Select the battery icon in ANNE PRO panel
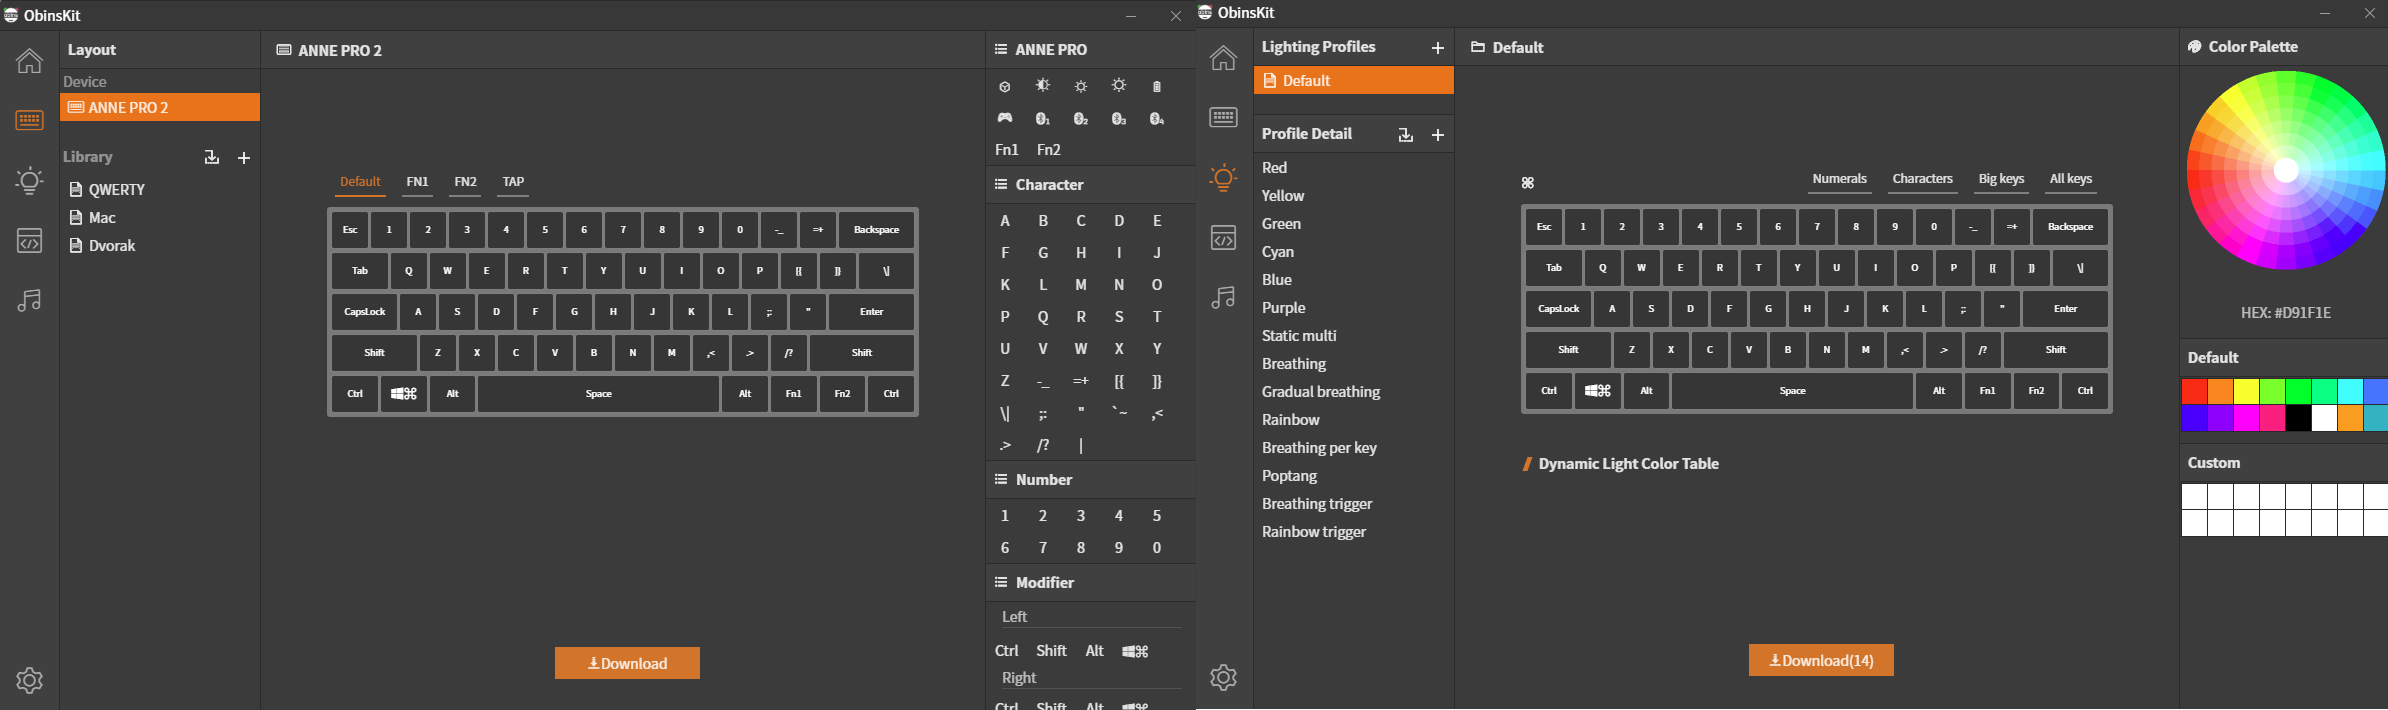2388x710 pixels. pyautogui.click(x=1157, y=87)
